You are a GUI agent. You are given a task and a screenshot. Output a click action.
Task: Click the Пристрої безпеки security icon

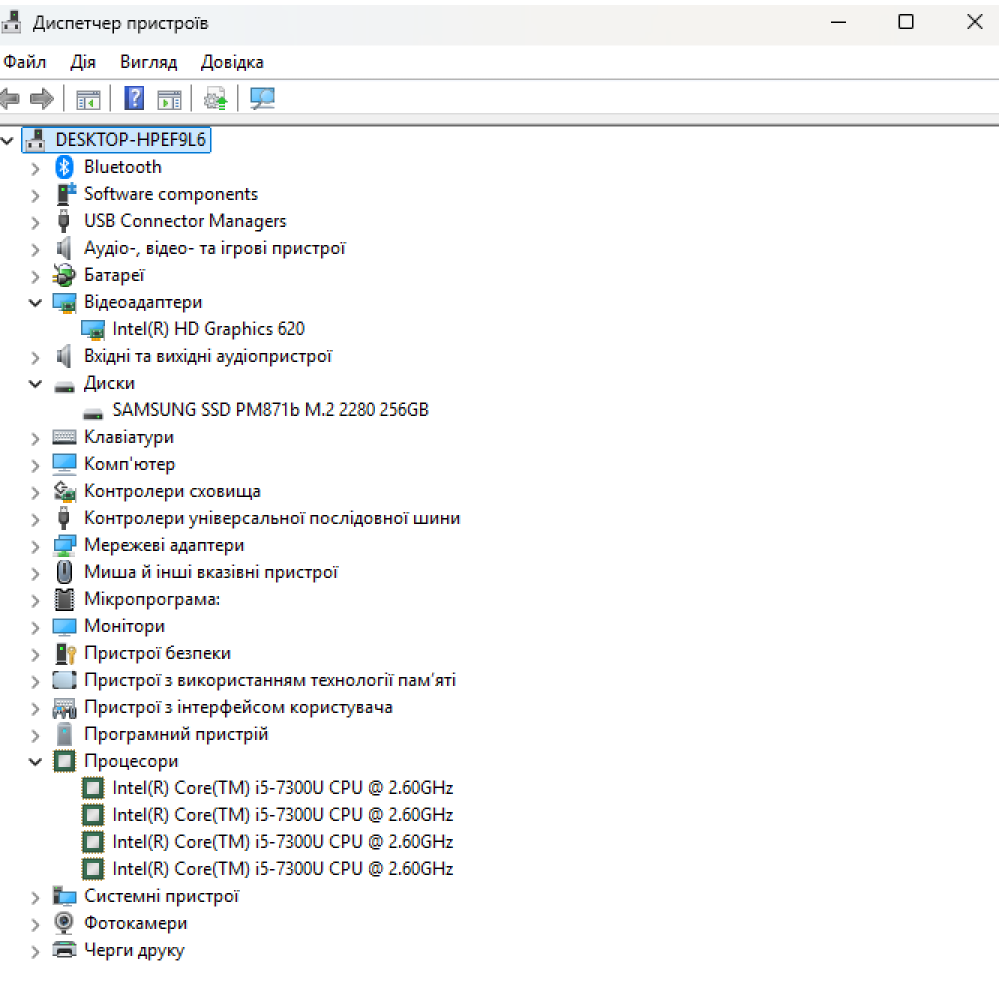[x=65, y=653]
